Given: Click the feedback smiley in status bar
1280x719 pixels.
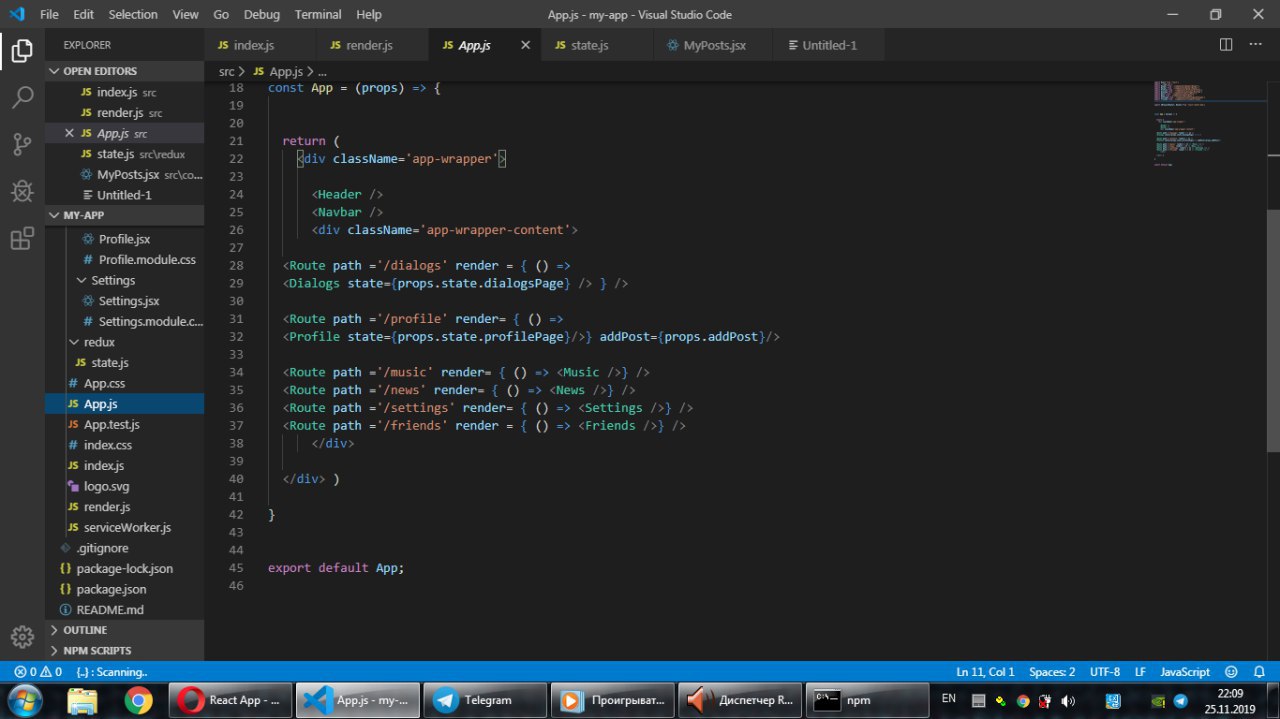Looking at the screenshot, I should (1231, 672).
